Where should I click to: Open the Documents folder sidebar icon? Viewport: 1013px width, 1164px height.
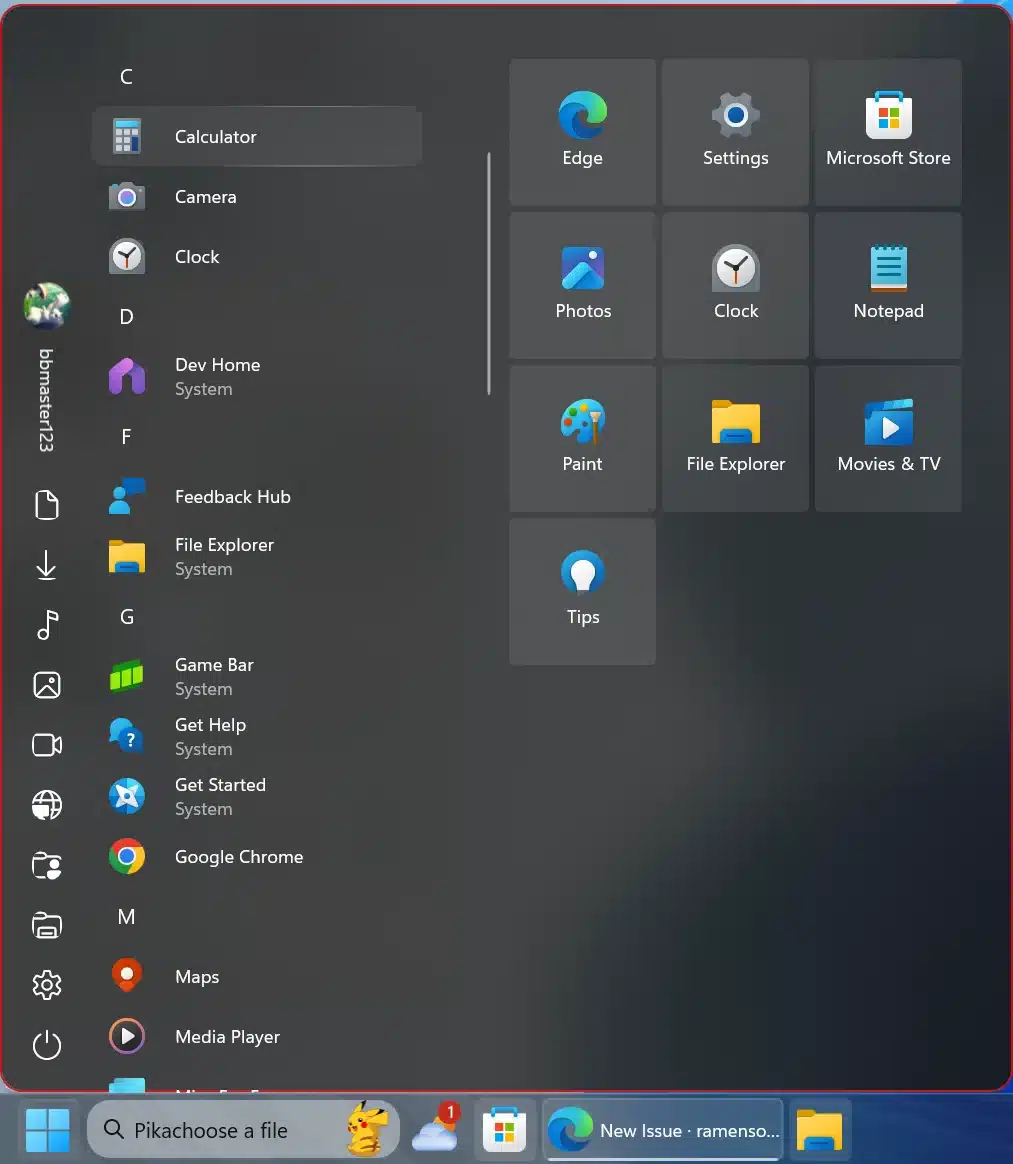47,505
